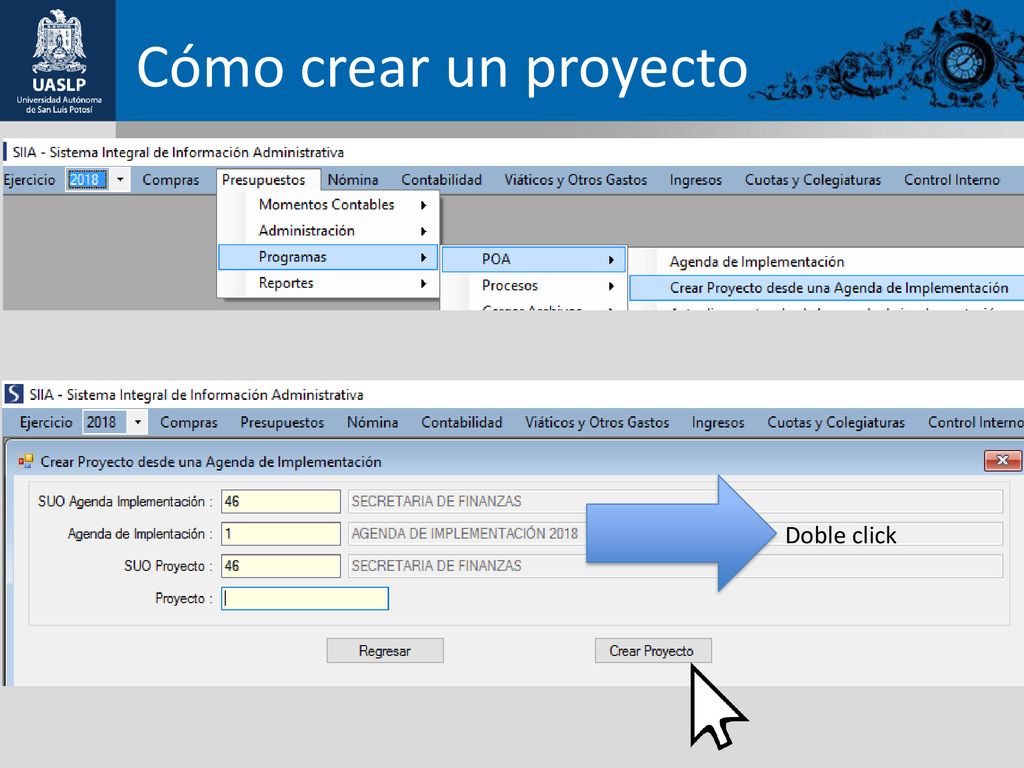Viewport: 1024px width, 768px height.
Task: Click the UASLP logo
Action: (x=59, y=61)
